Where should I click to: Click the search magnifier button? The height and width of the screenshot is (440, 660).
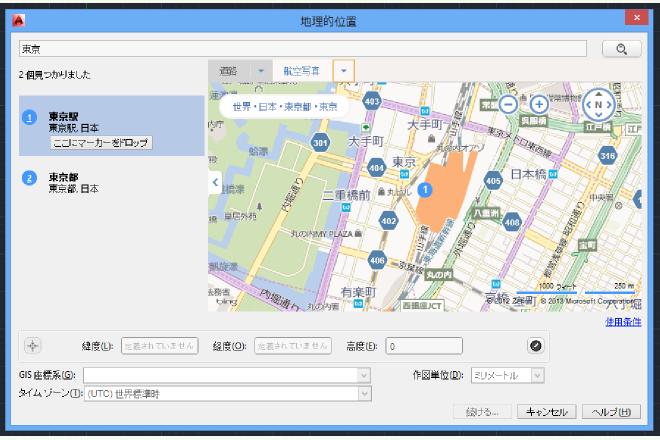coord(621,49)
